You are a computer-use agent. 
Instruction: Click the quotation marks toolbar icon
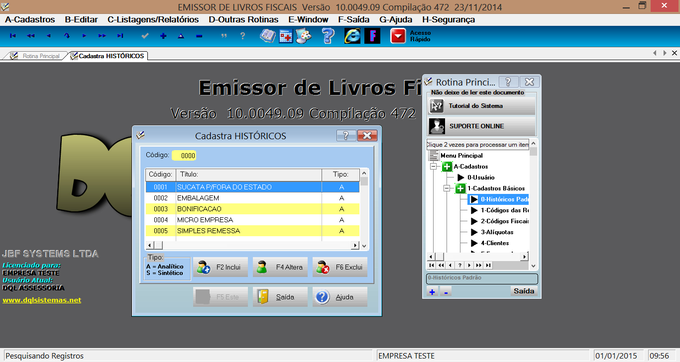tap(224, 36)
